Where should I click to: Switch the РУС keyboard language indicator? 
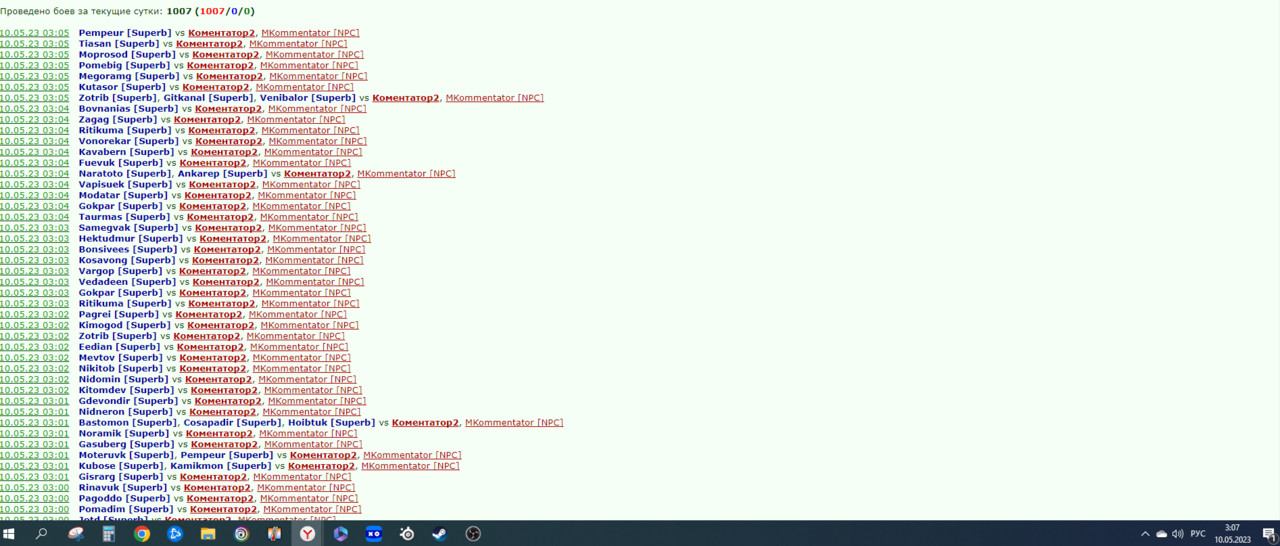[x=1198, y=534]
